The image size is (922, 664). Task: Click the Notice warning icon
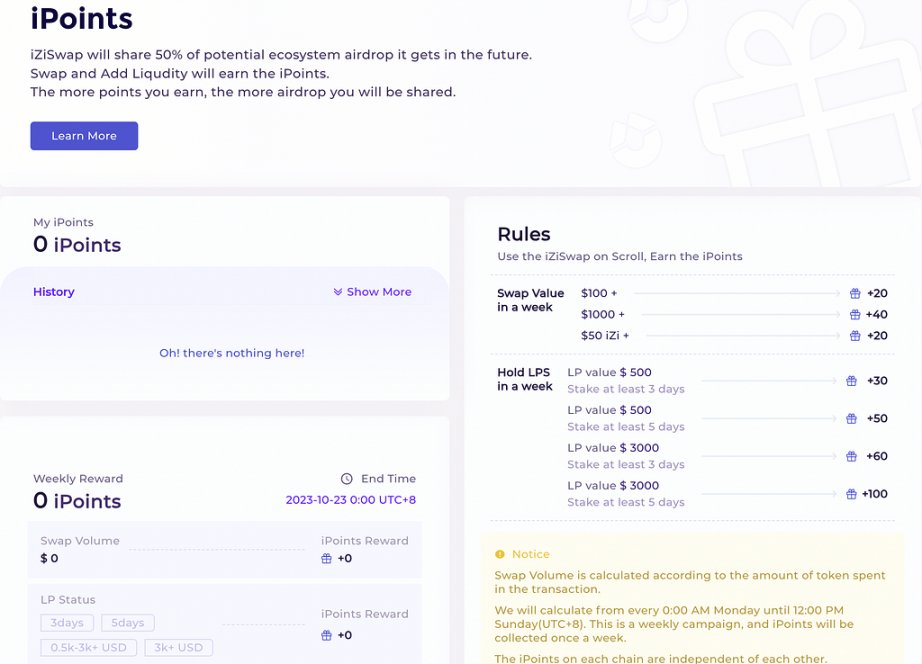tap(500, 554)
